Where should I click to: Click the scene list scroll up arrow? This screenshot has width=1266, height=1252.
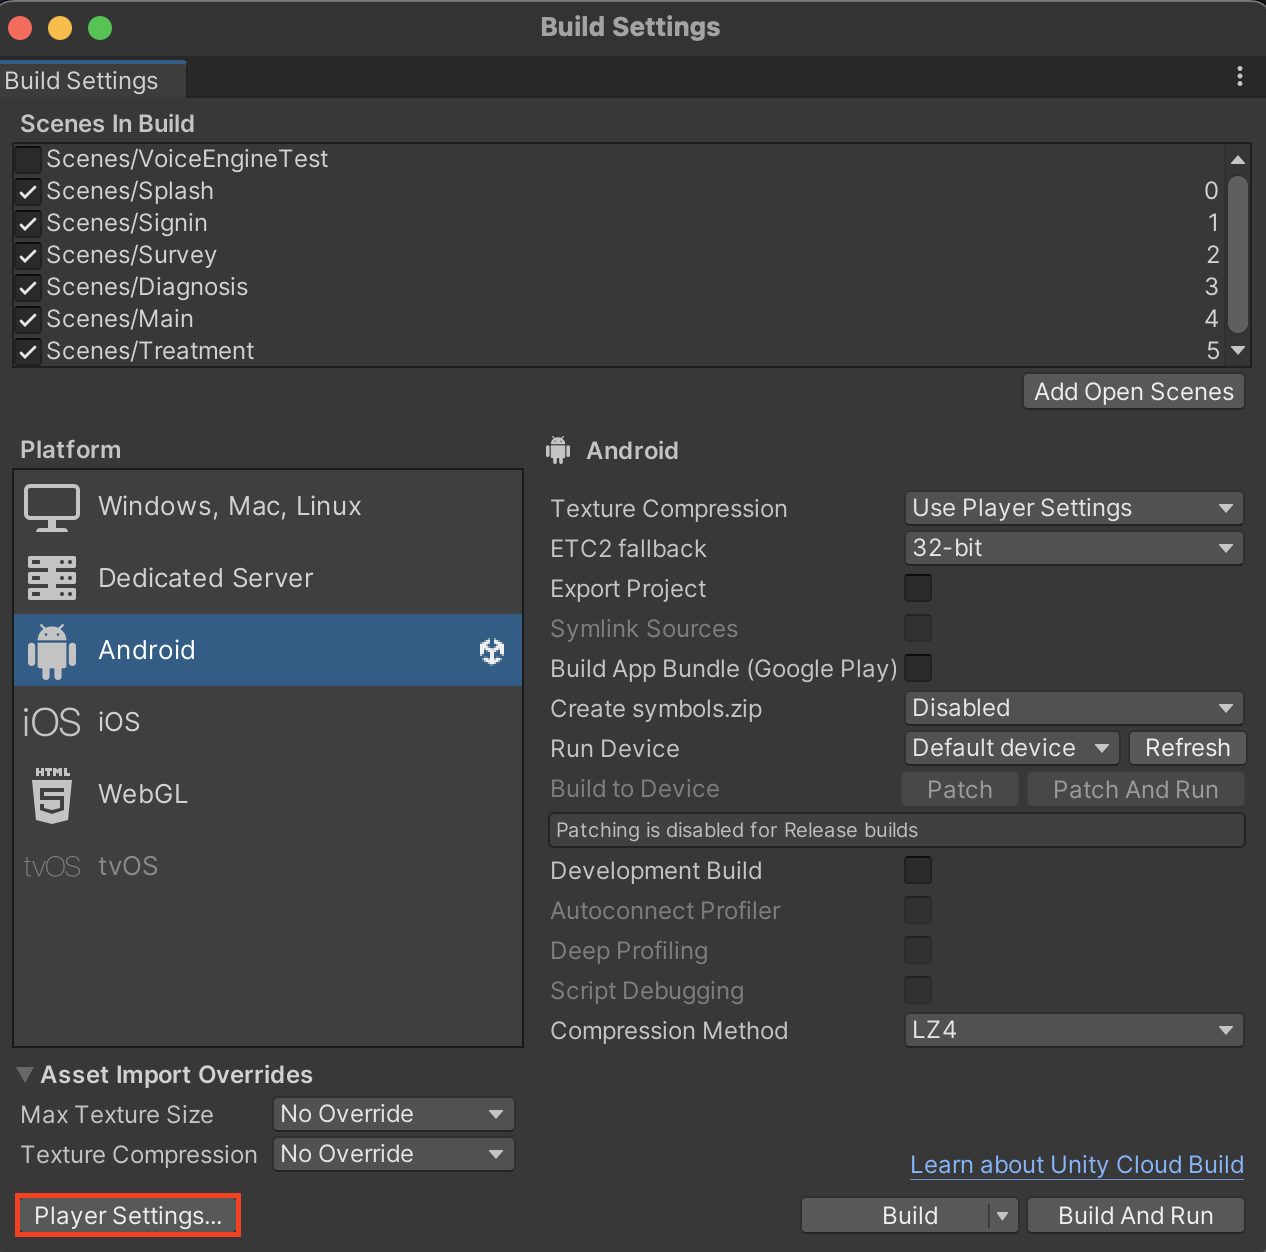pos(1238,160)
